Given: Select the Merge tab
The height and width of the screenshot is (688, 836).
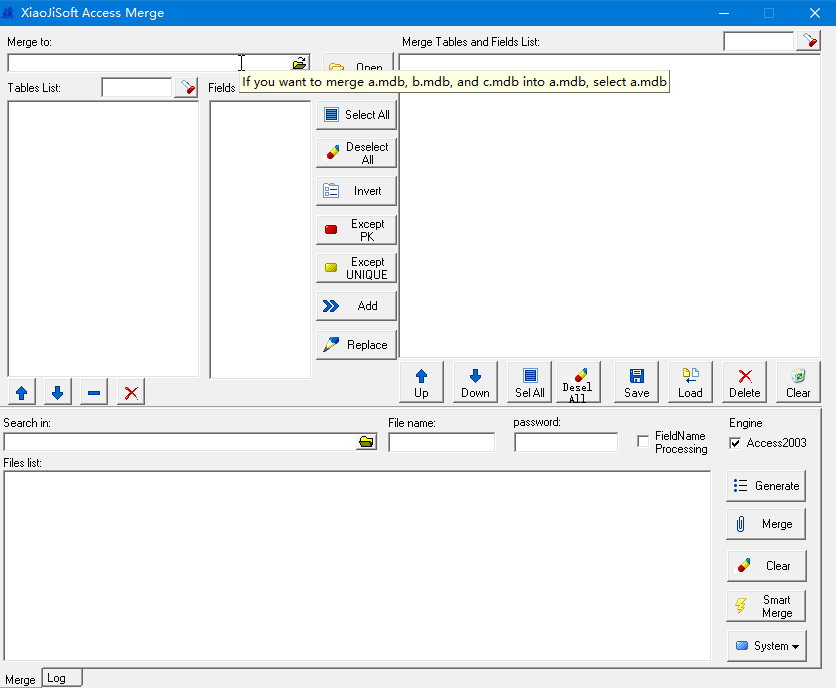Looking at the screenshot, I should click(x=20, y=679).
